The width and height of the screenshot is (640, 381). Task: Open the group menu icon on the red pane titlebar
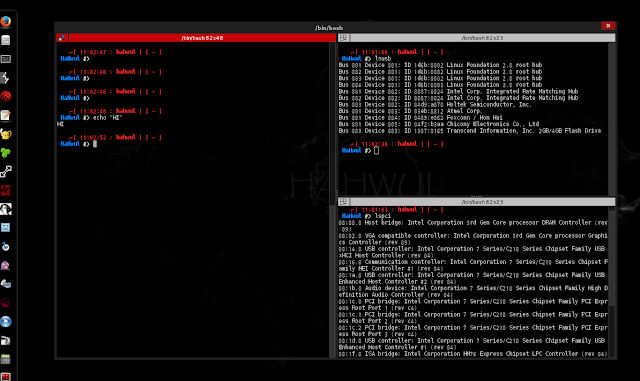[x=62, y=38]
